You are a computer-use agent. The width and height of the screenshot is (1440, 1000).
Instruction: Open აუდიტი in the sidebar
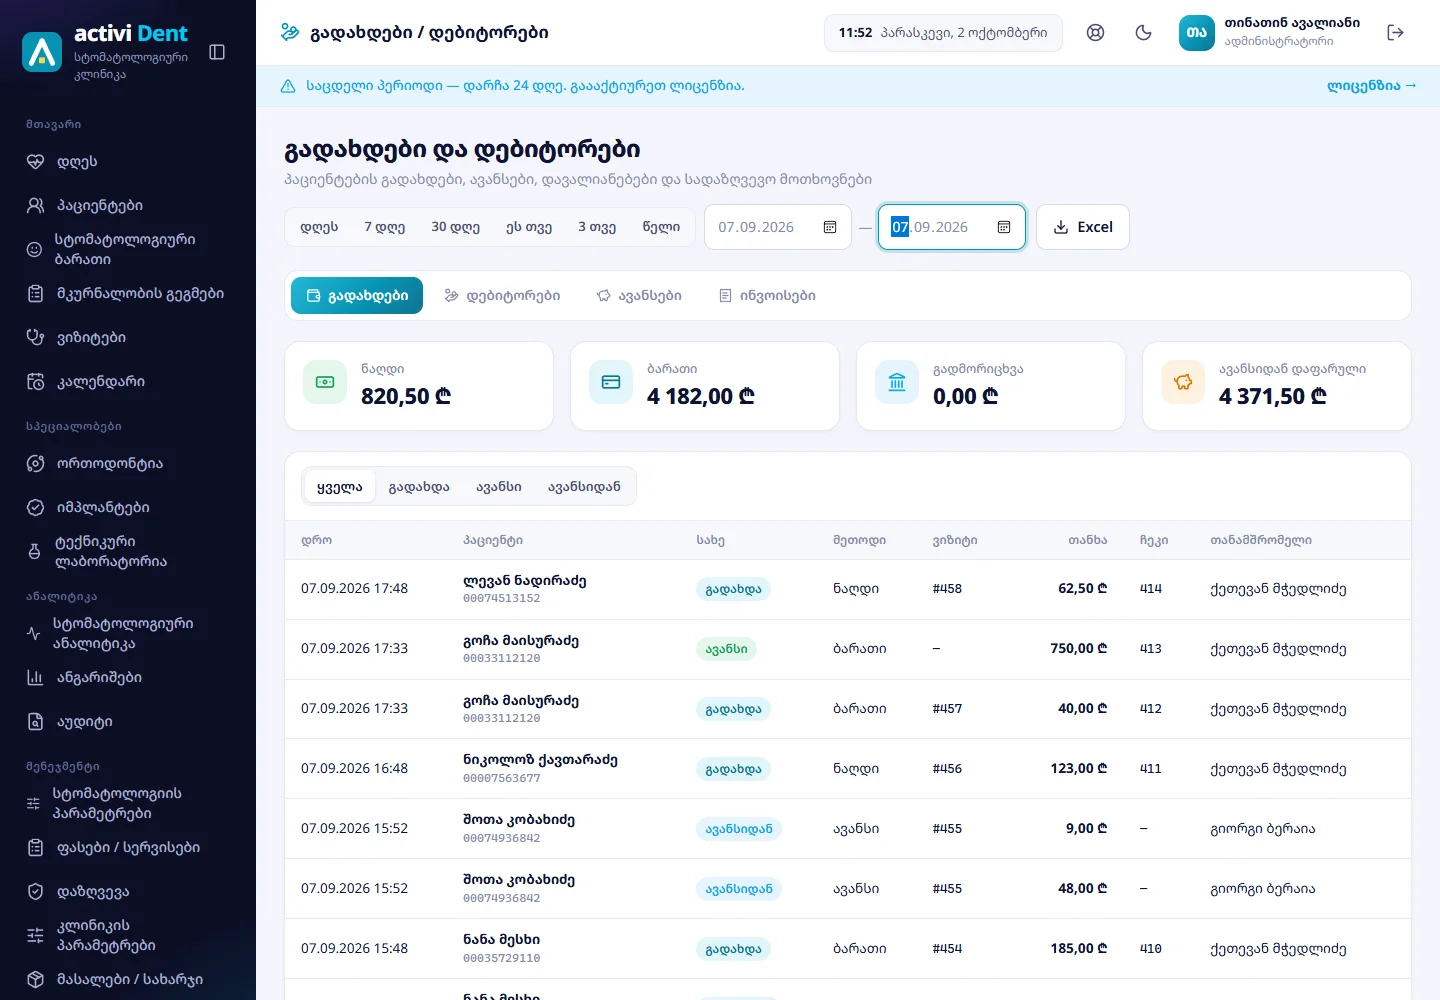click(x=128, y=721)
